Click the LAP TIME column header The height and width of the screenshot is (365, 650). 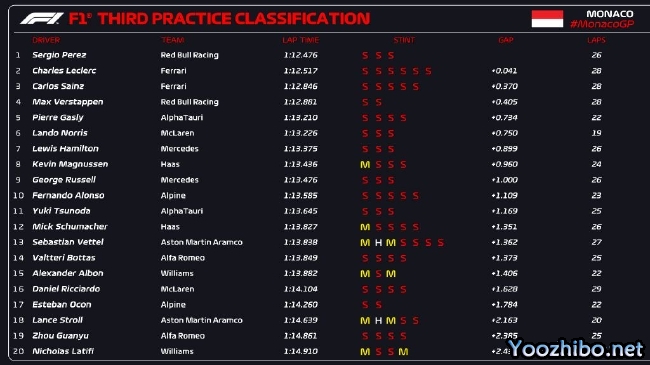[x=301, y=40]
